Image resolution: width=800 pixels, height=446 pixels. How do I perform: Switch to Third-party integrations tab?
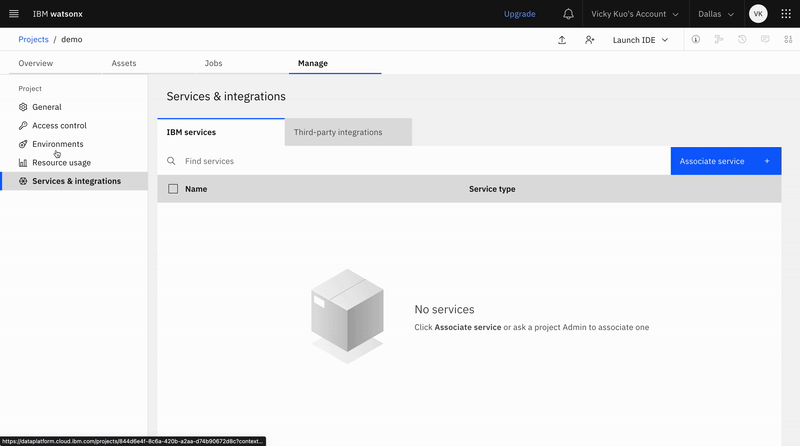click(338, 132)
